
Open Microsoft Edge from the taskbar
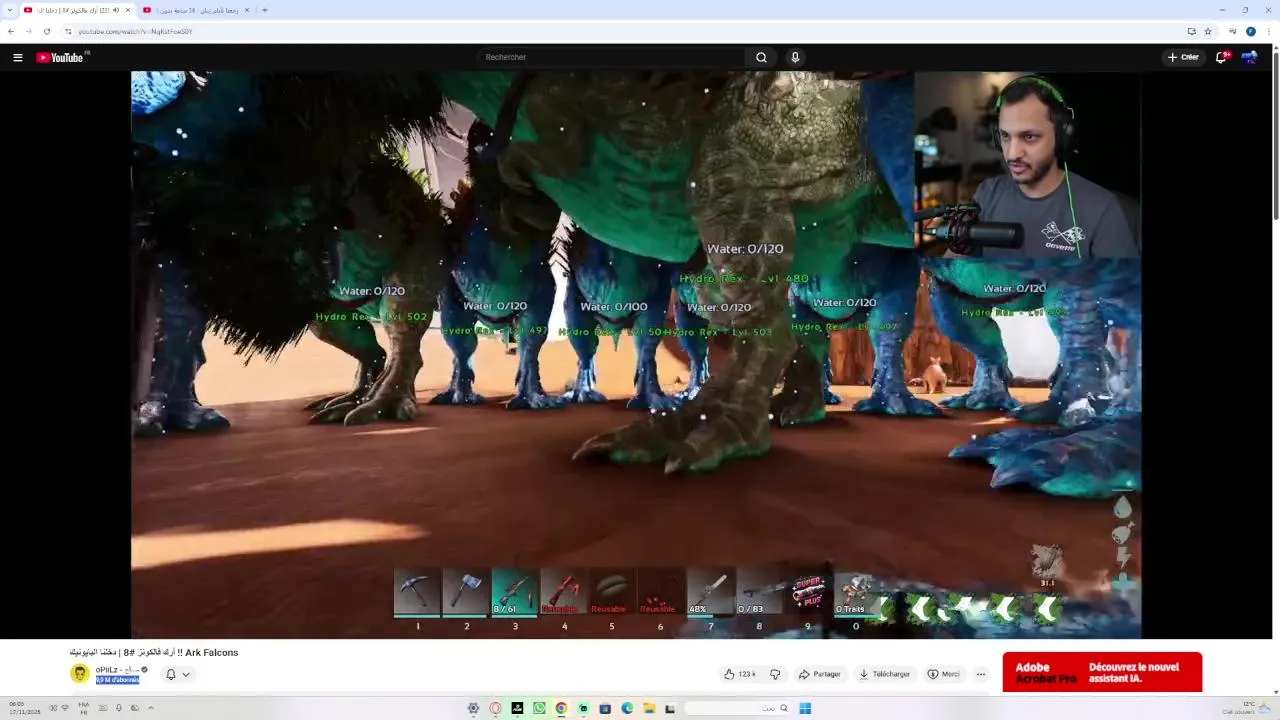pyautogui.click(x=627, y=708)
